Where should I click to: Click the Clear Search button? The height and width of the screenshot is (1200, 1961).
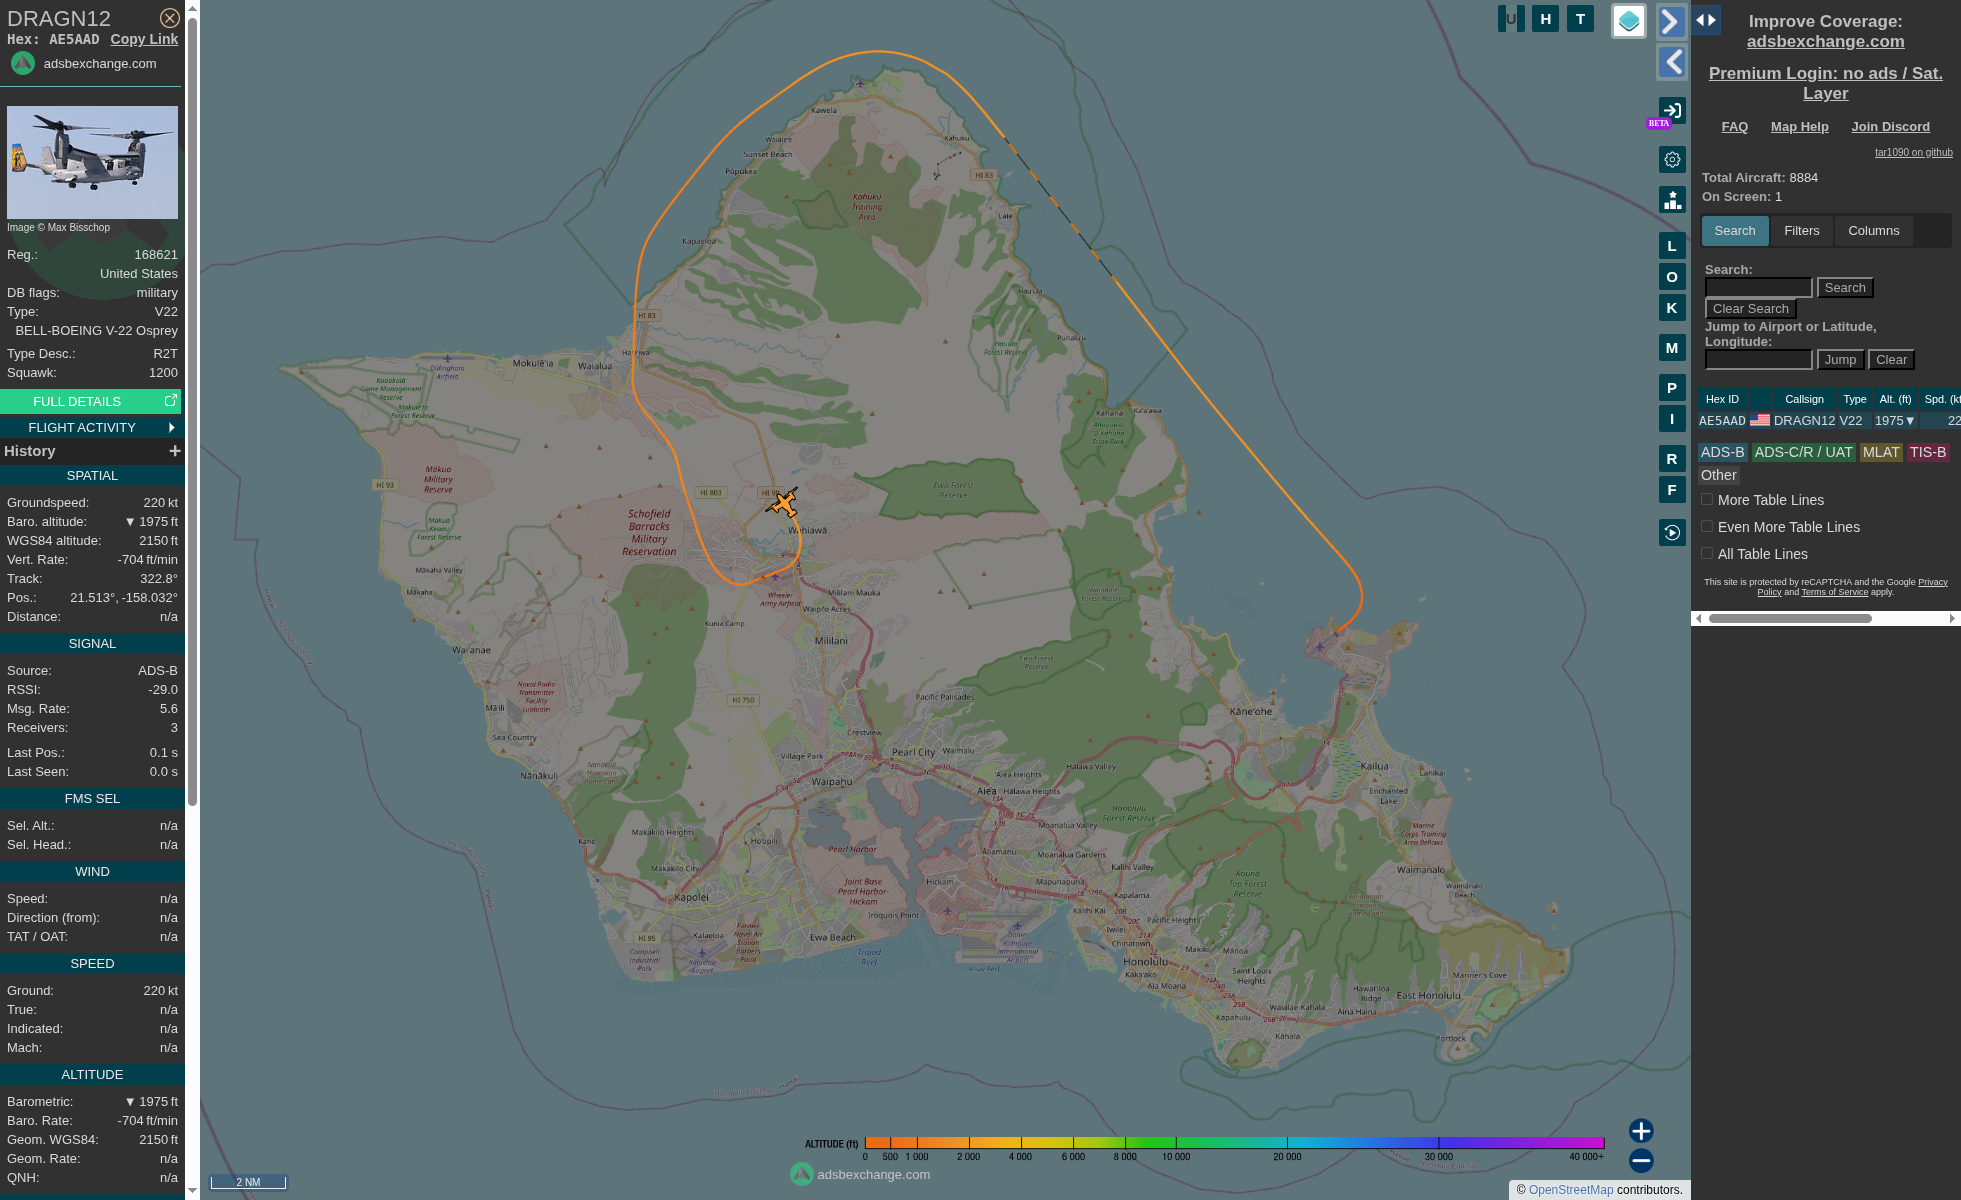[1751, 309]
